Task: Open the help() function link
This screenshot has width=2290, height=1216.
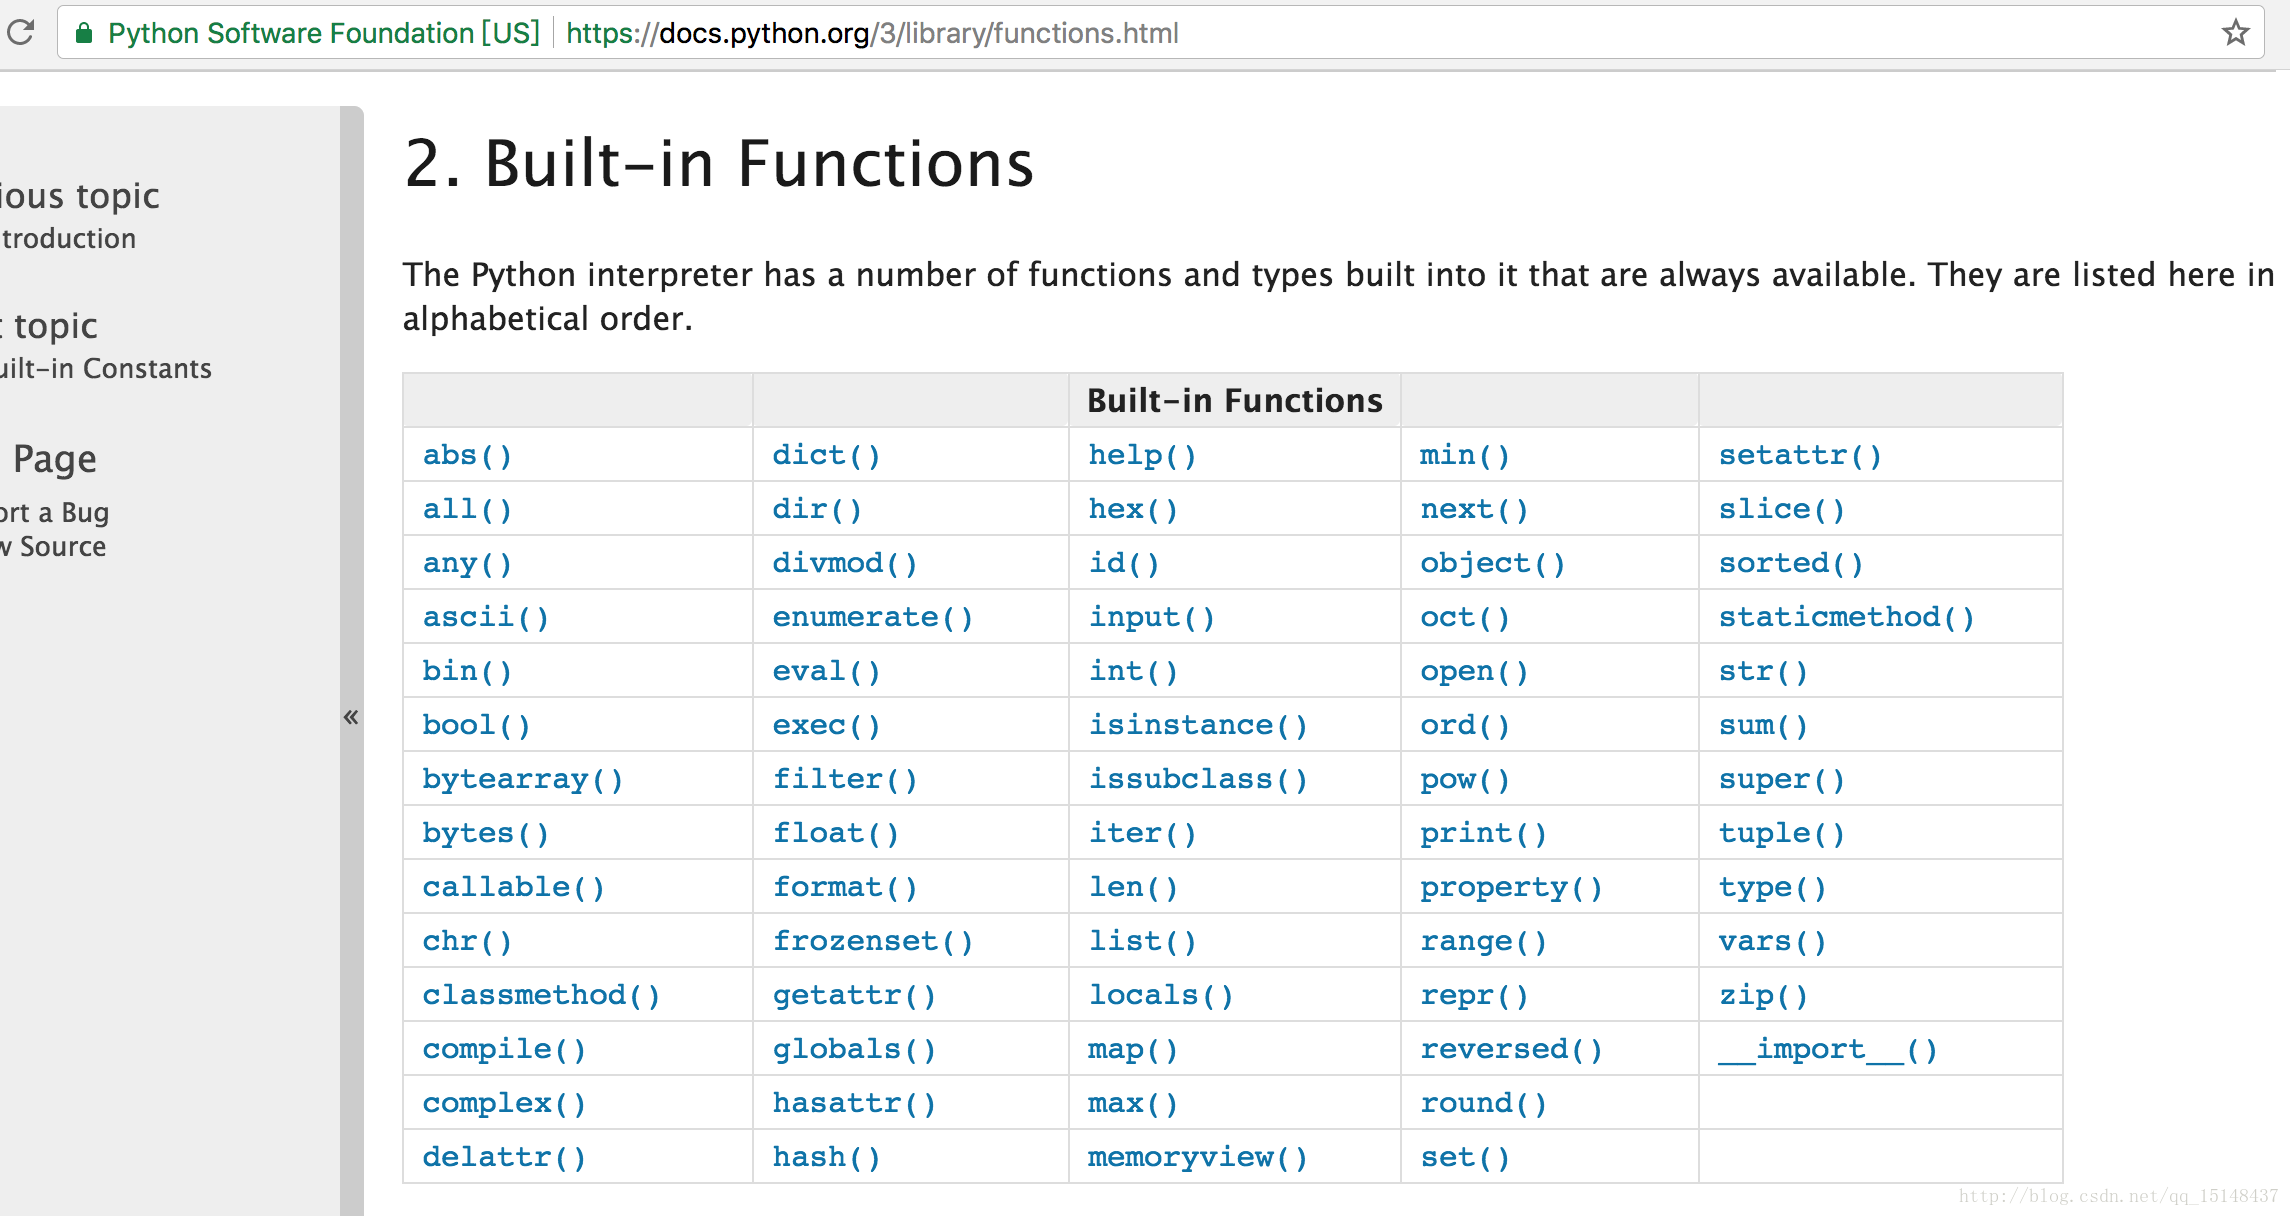Action: [1143, 456]
